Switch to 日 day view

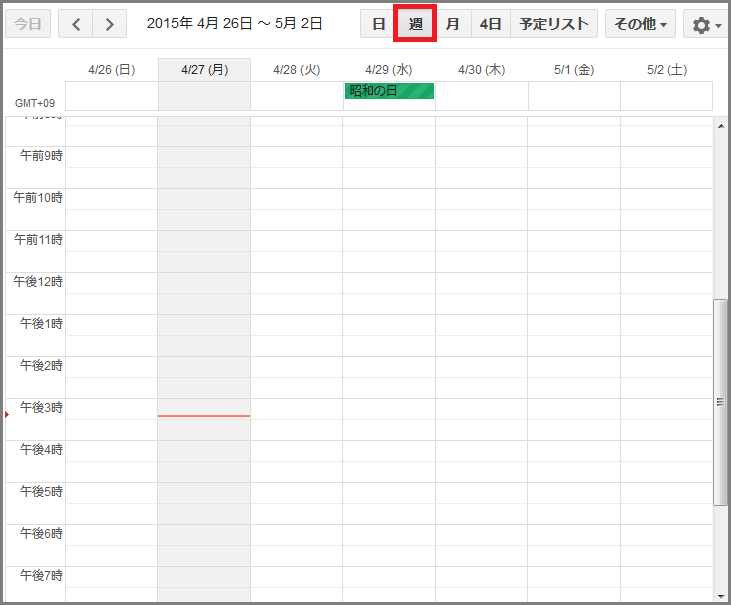coord(379,24)
